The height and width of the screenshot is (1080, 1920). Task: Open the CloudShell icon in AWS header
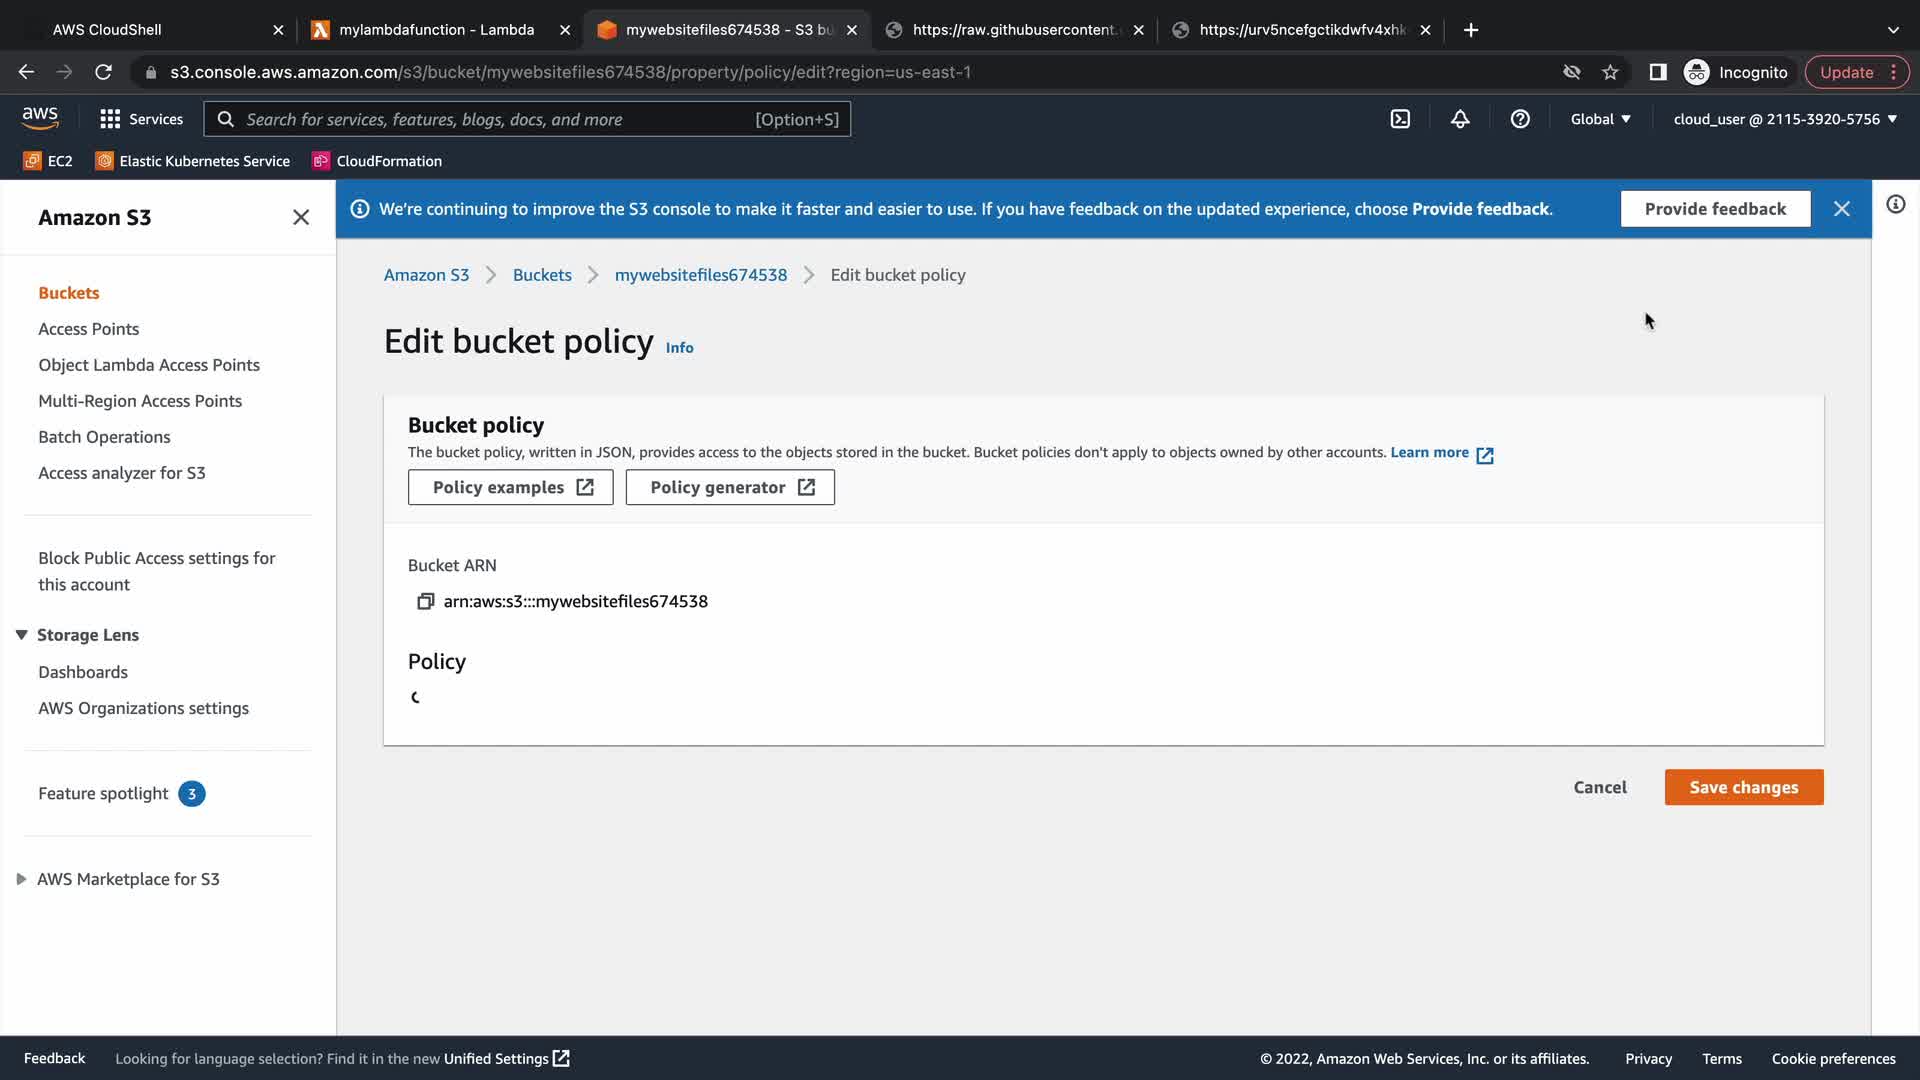point(1400,119)
